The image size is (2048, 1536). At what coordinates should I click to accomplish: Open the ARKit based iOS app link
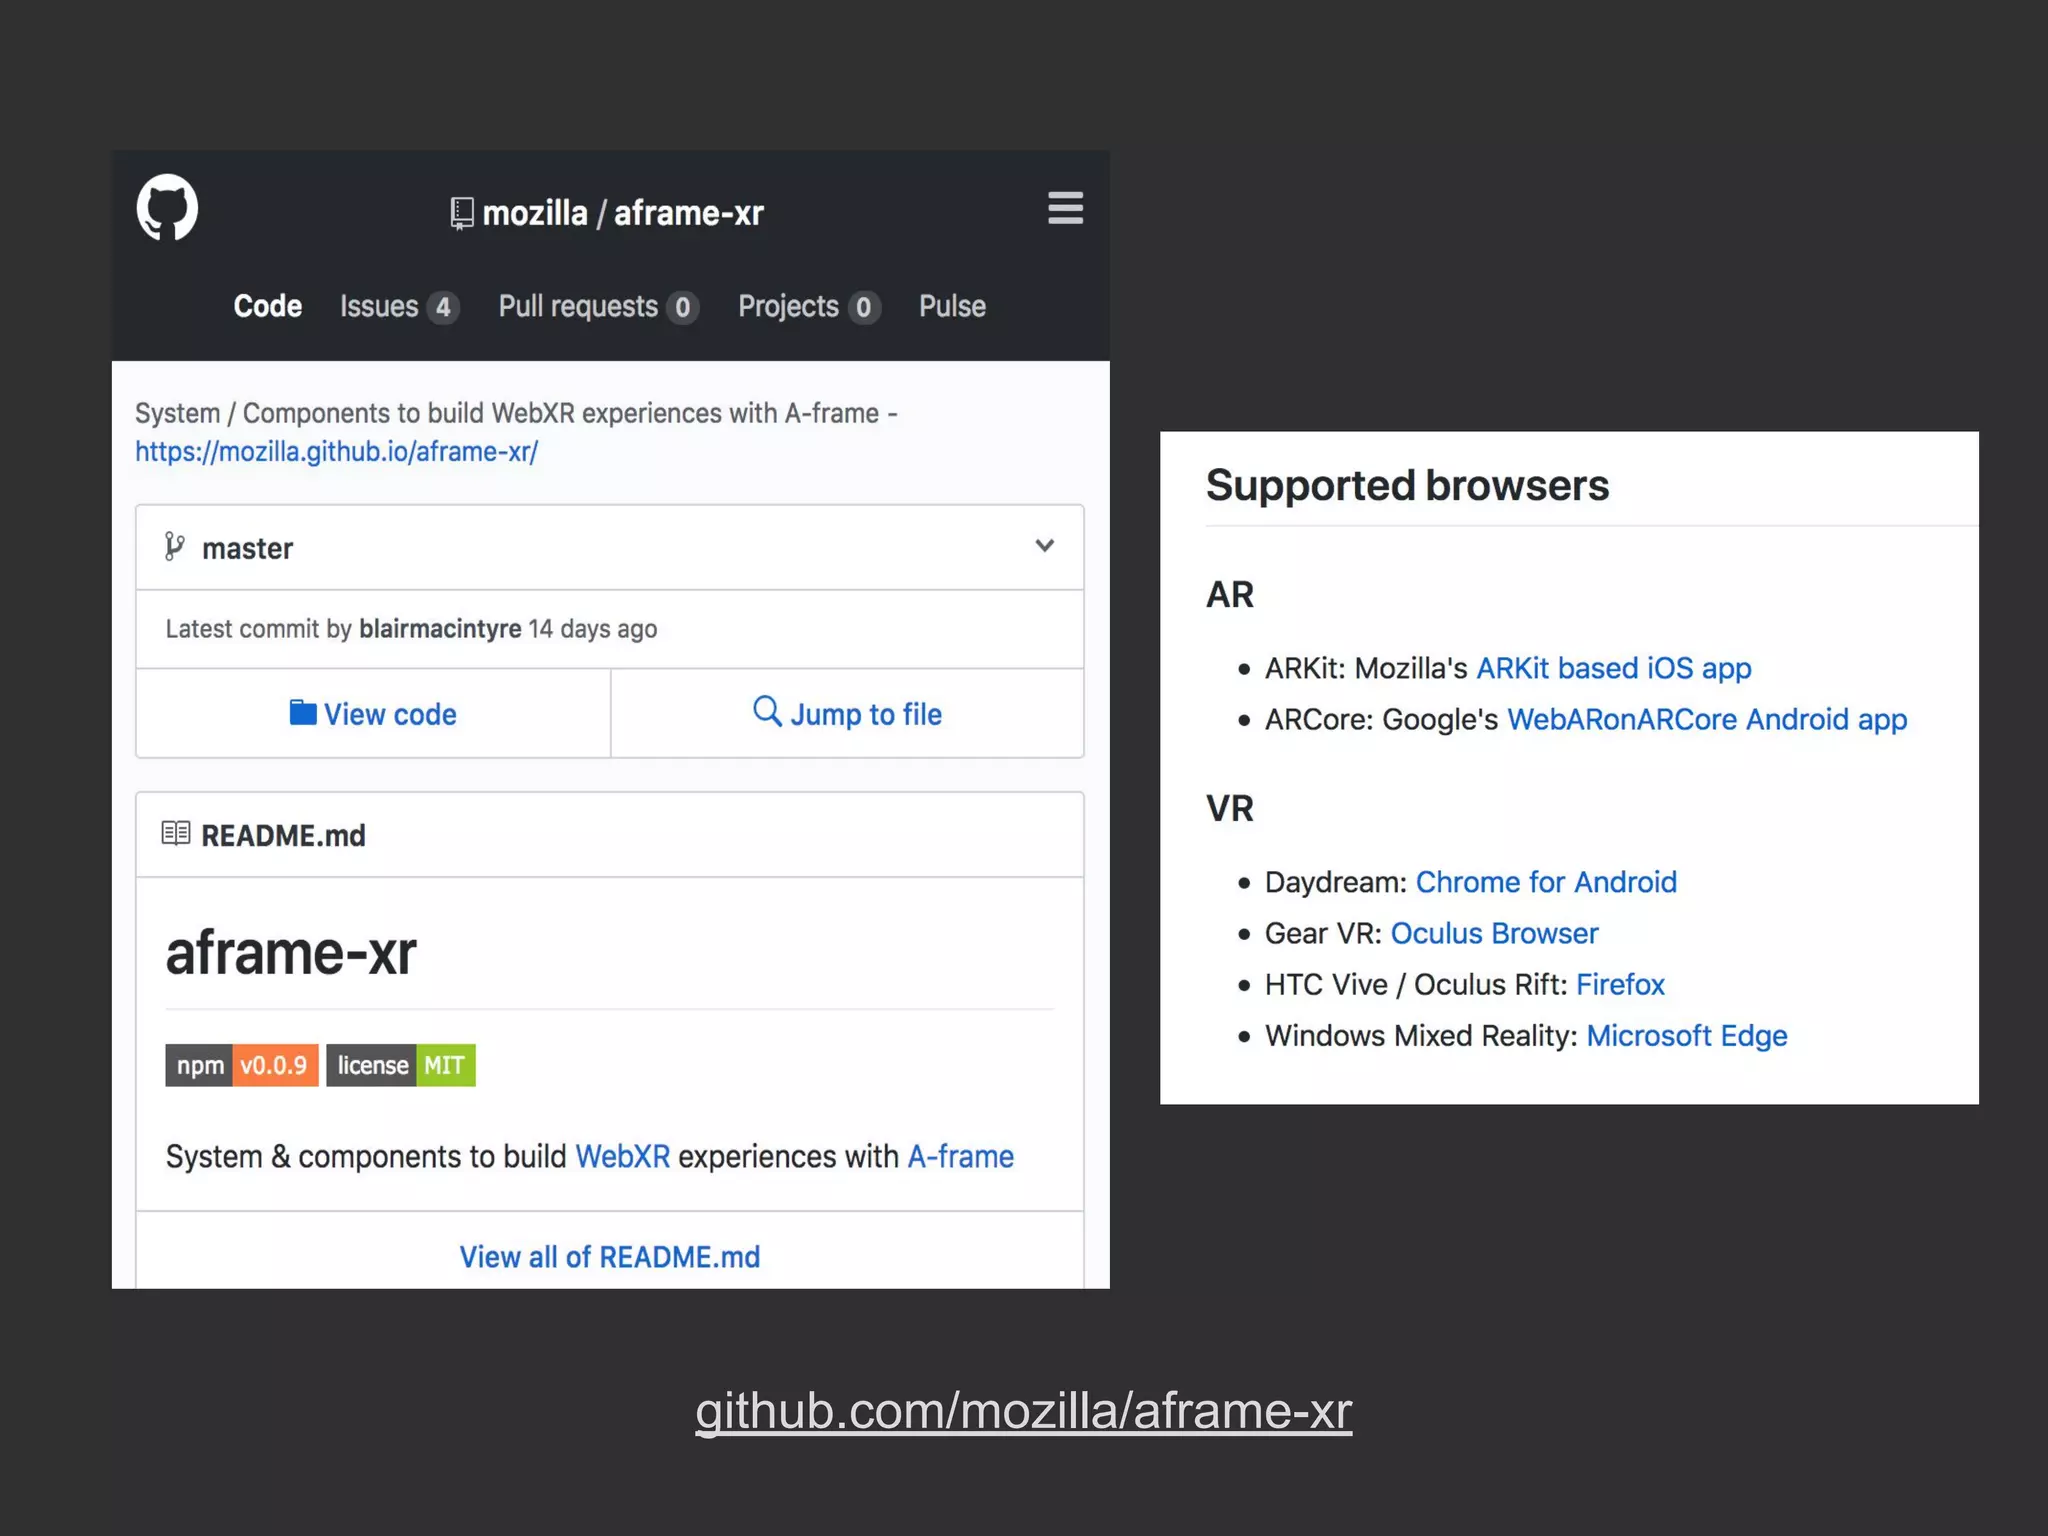[1614, 668]
